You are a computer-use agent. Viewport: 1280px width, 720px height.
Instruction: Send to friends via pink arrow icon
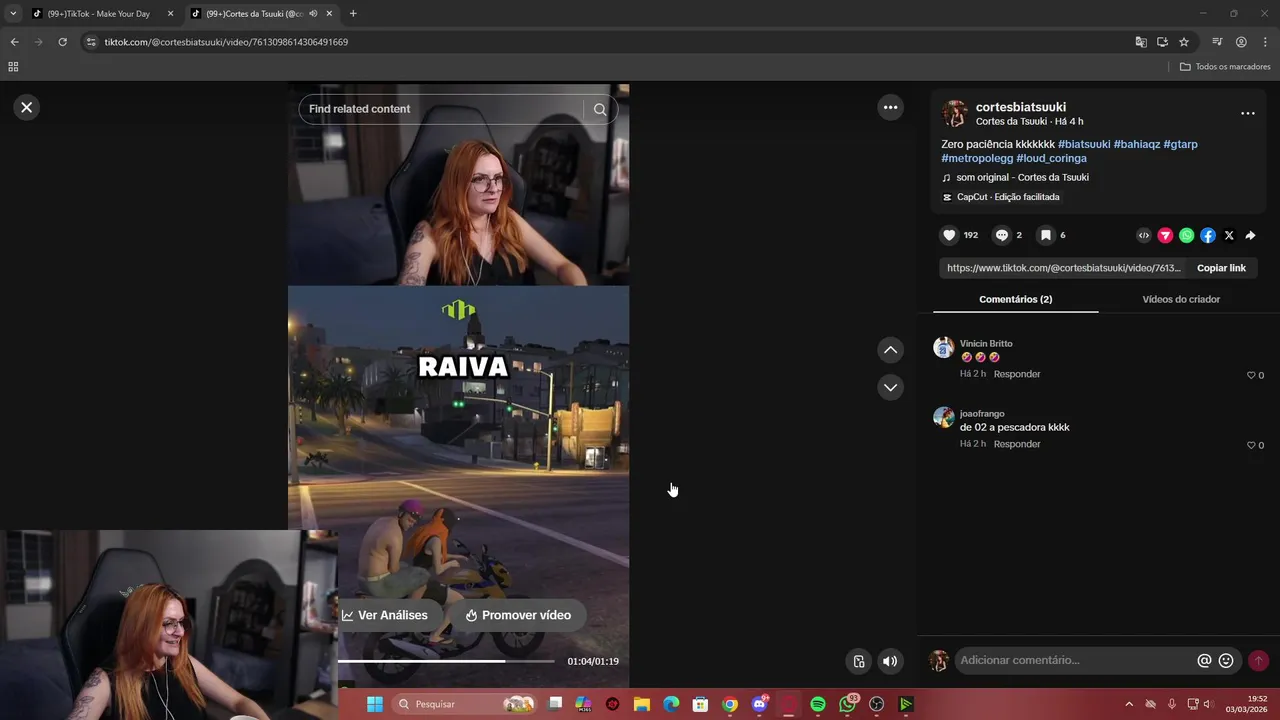[1165, 236]
